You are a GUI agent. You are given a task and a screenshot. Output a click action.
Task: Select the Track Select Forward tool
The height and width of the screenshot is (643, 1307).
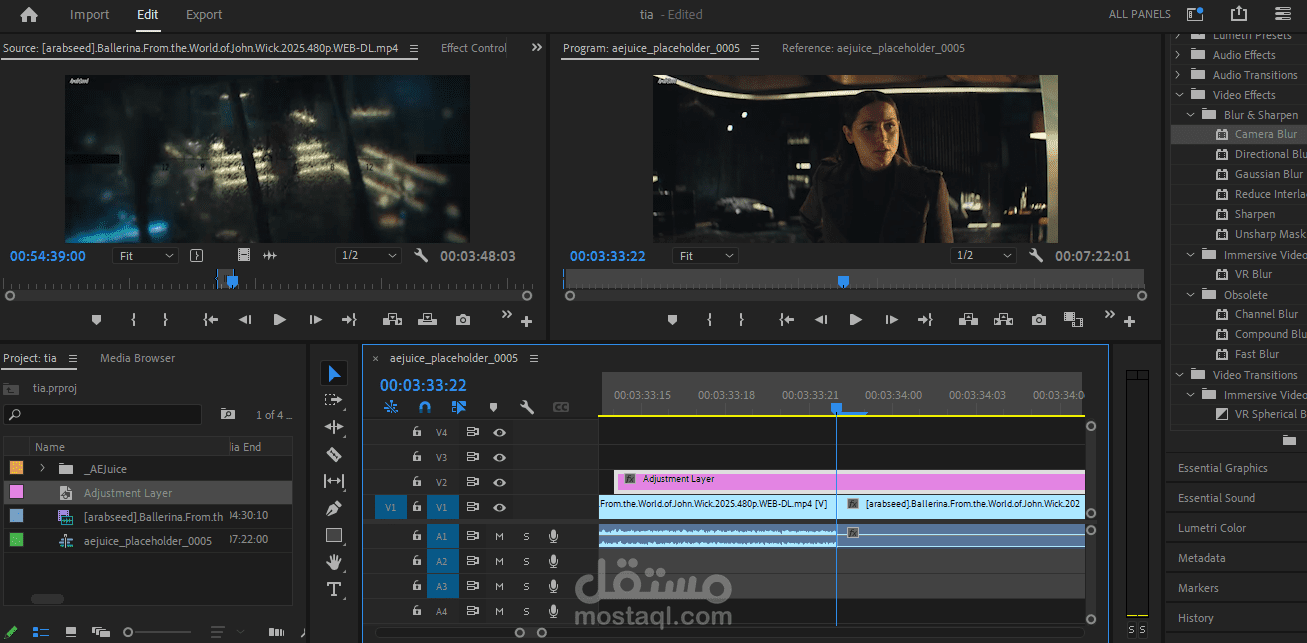pyautogui.click(x=334, y=400)
